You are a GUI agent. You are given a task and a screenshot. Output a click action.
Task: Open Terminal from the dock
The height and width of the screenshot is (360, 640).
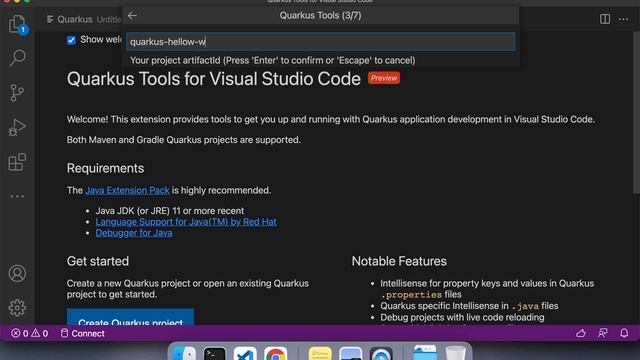pyautogui.click(x=214, y=353)
